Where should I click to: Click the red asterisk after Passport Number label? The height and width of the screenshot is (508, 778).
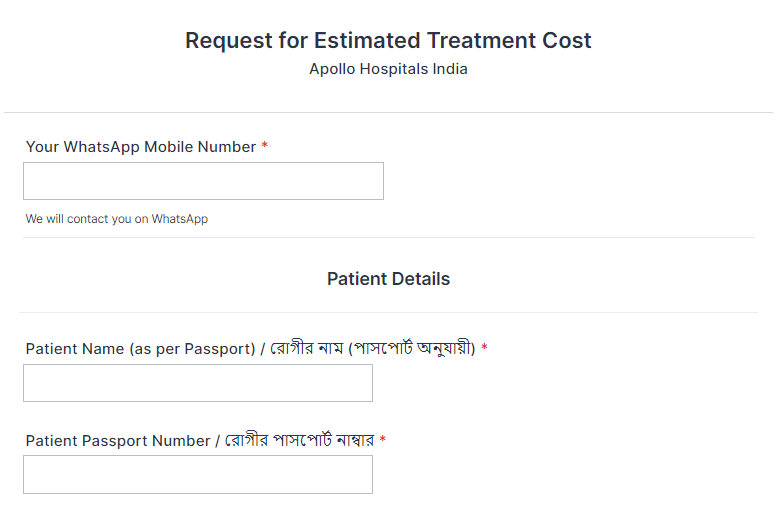(383, 441)
